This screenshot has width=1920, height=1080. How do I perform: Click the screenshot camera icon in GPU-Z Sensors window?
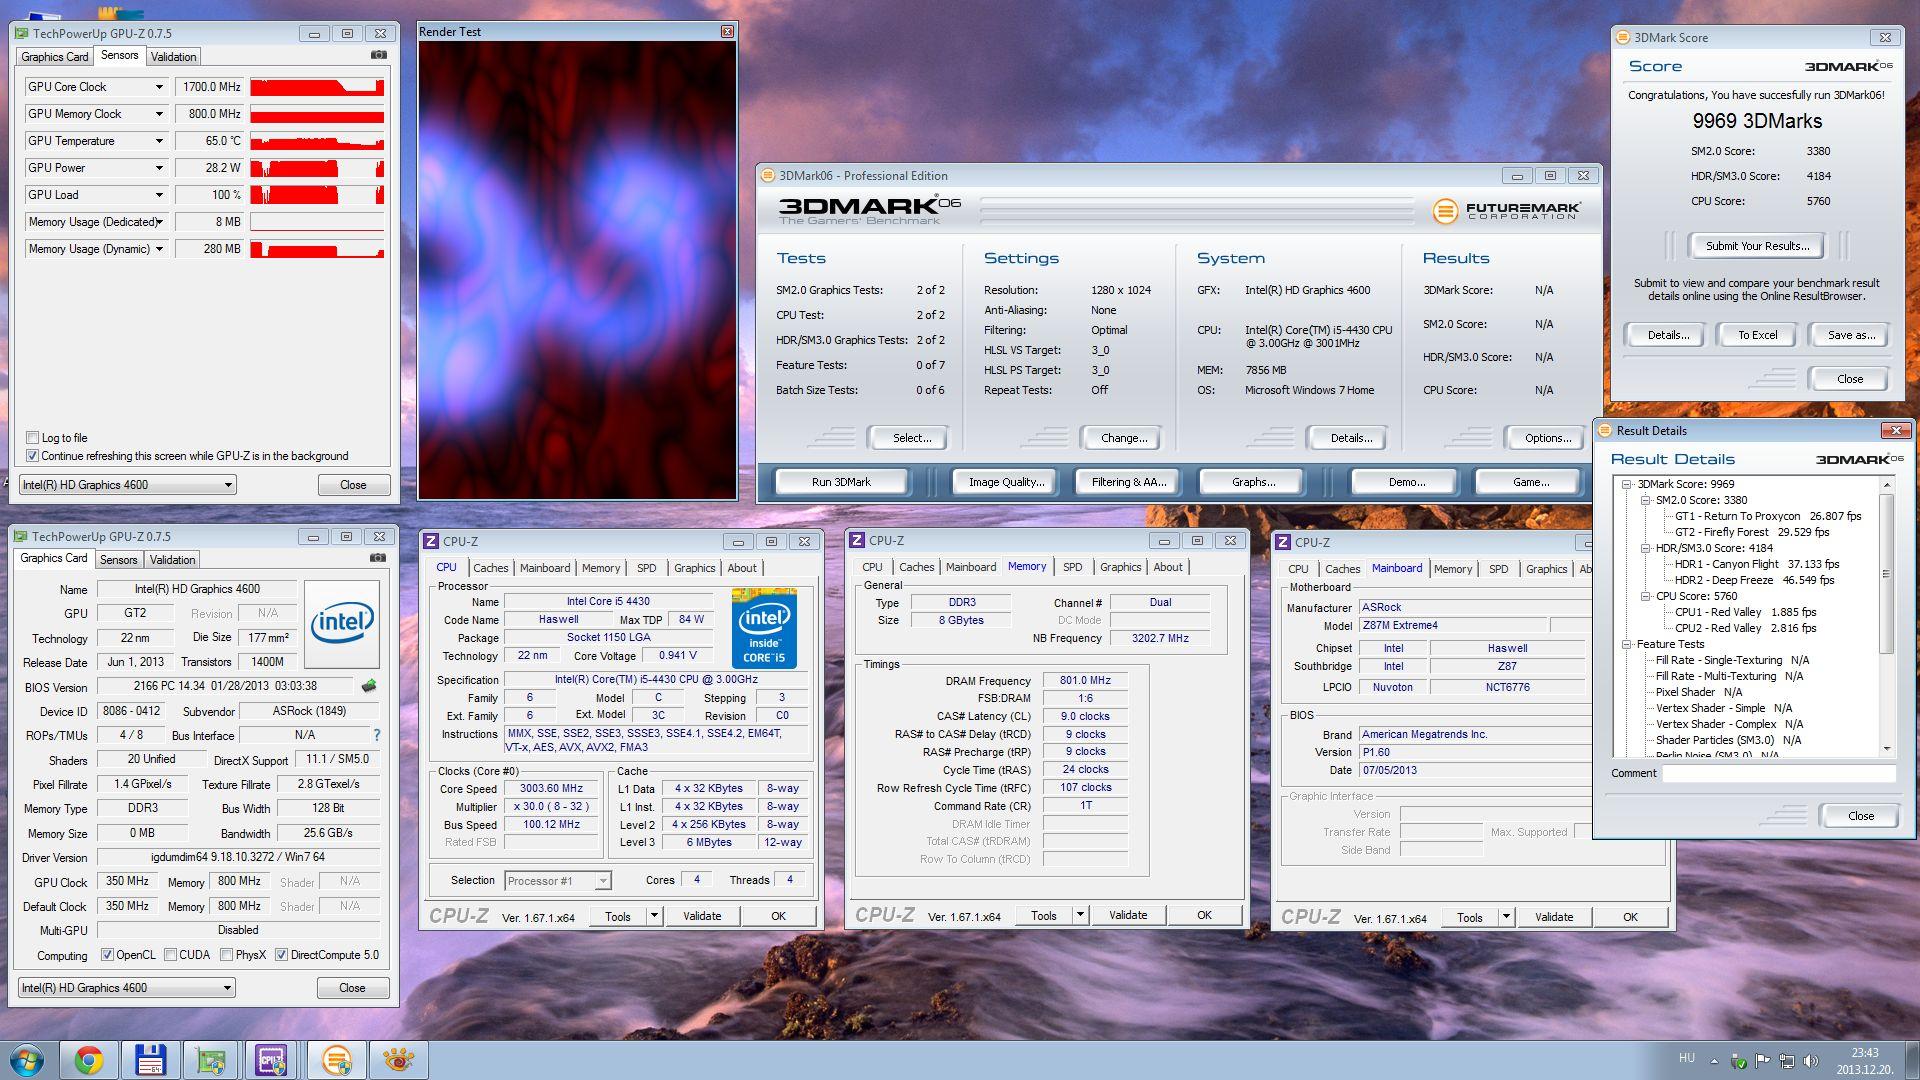(378, 56)
